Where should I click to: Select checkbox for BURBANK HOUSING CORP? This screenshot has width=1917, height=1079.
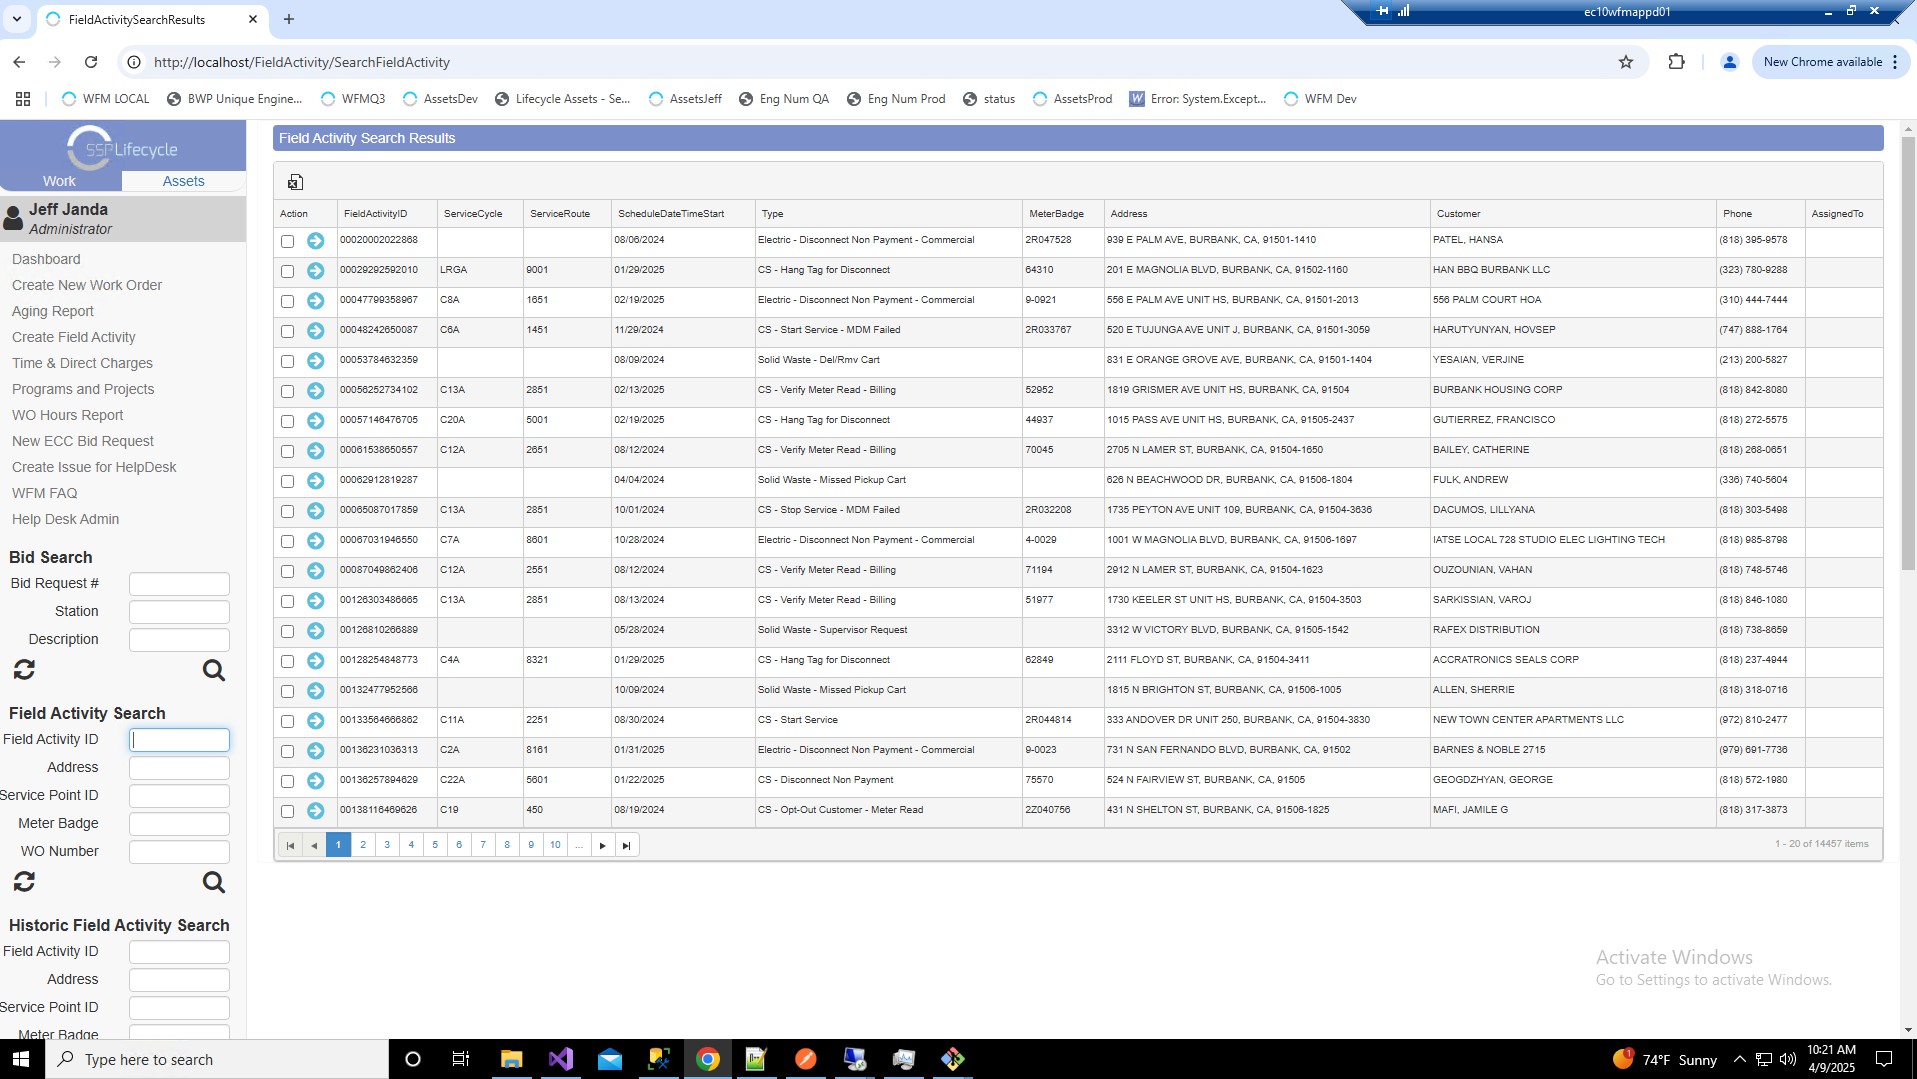pos(288,391)
